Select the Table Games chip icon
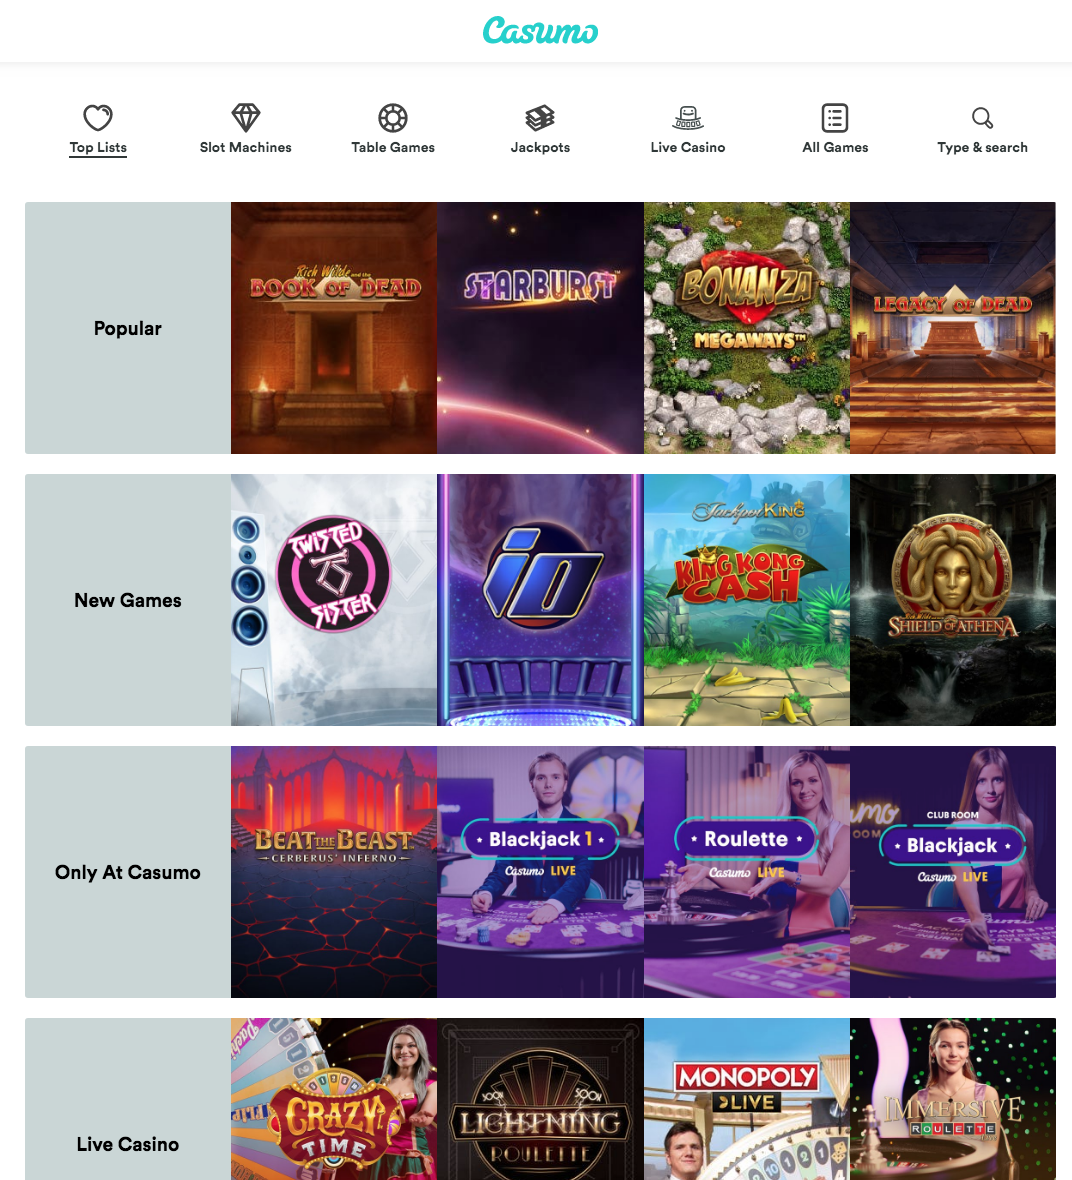Viewport: 1072px width, 1180px height. point(393,117)
